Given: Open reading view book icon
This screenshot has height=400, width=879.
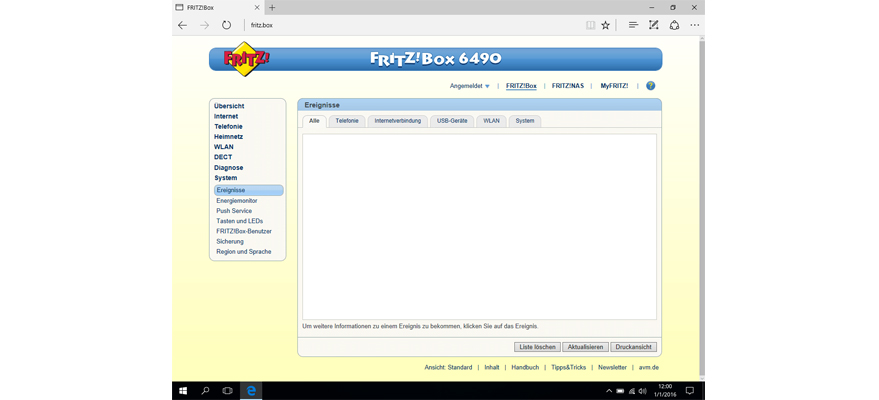Looking at the screenshot, I should point(590,25).
